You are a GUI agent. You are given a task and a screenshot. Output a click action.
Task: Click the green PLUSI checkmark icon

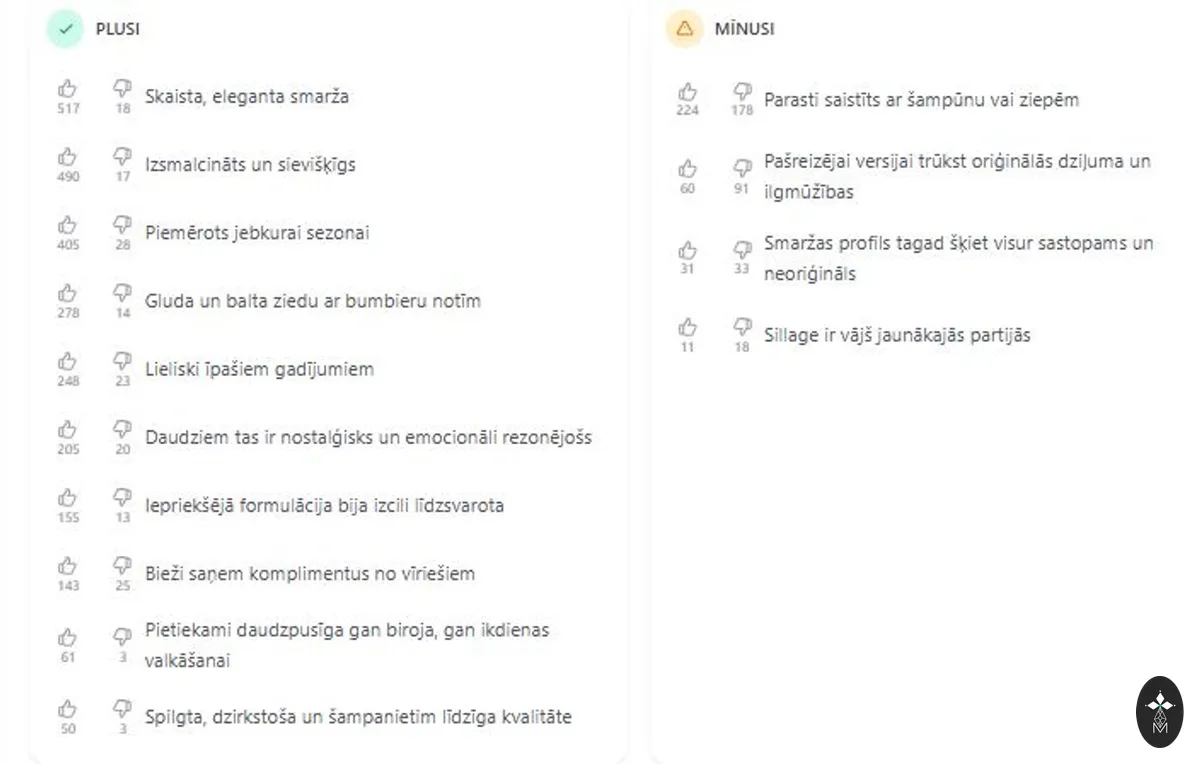[65, 29]
